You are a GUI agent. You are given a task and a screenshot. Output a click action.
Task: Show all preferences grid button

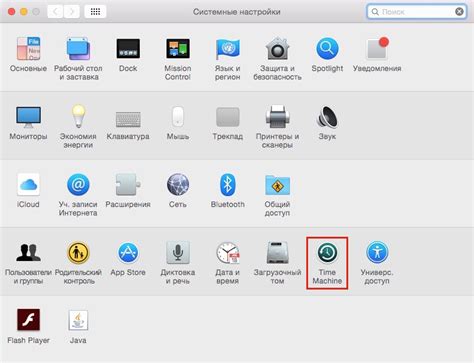[95, 12]
